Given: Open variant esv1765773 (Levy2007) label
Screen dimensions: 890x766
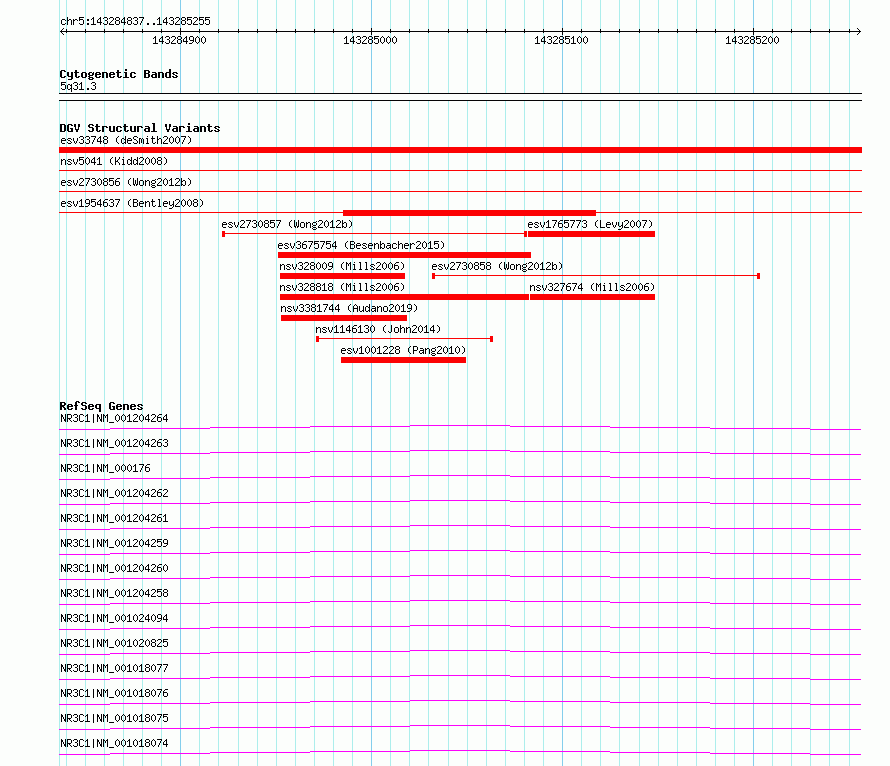Looking at the screenshot, I should point(590,224).
